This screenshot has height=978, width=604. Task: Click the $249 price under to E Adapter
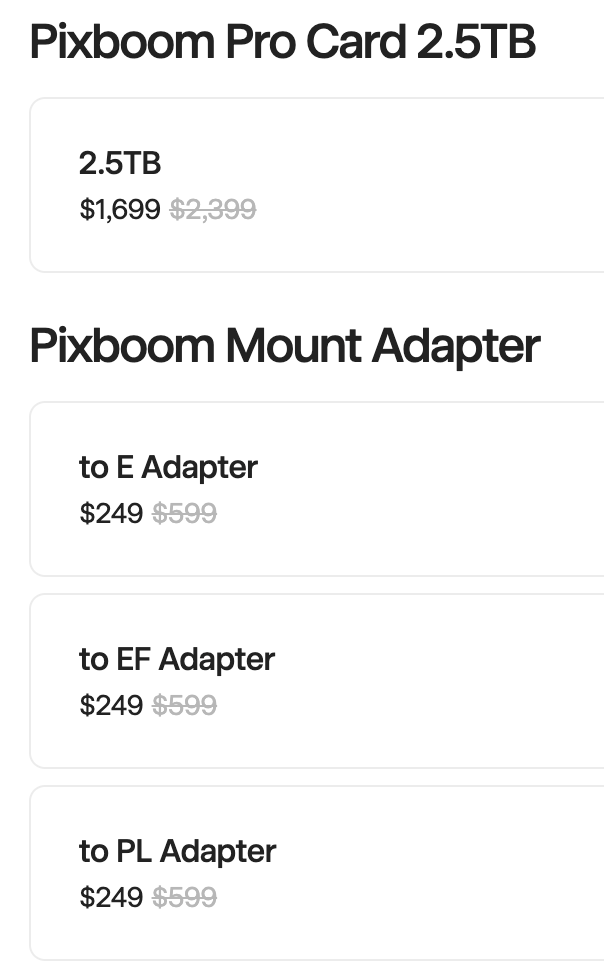pyautogui.click(x=111, y=513)
